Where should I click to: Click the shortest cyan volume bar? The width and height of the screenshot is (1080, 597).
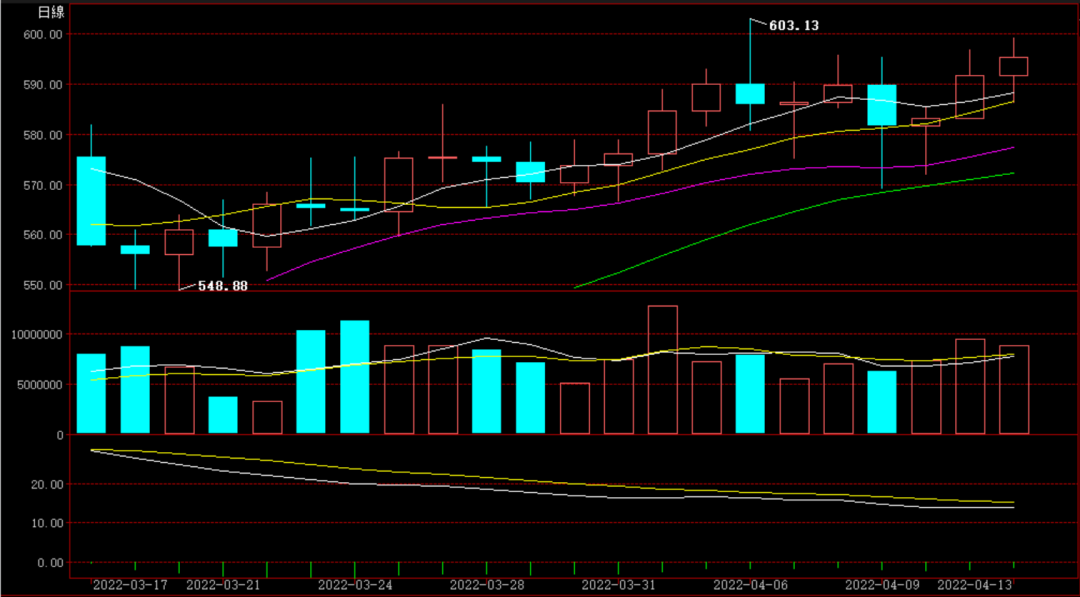(x=223, y=415)
